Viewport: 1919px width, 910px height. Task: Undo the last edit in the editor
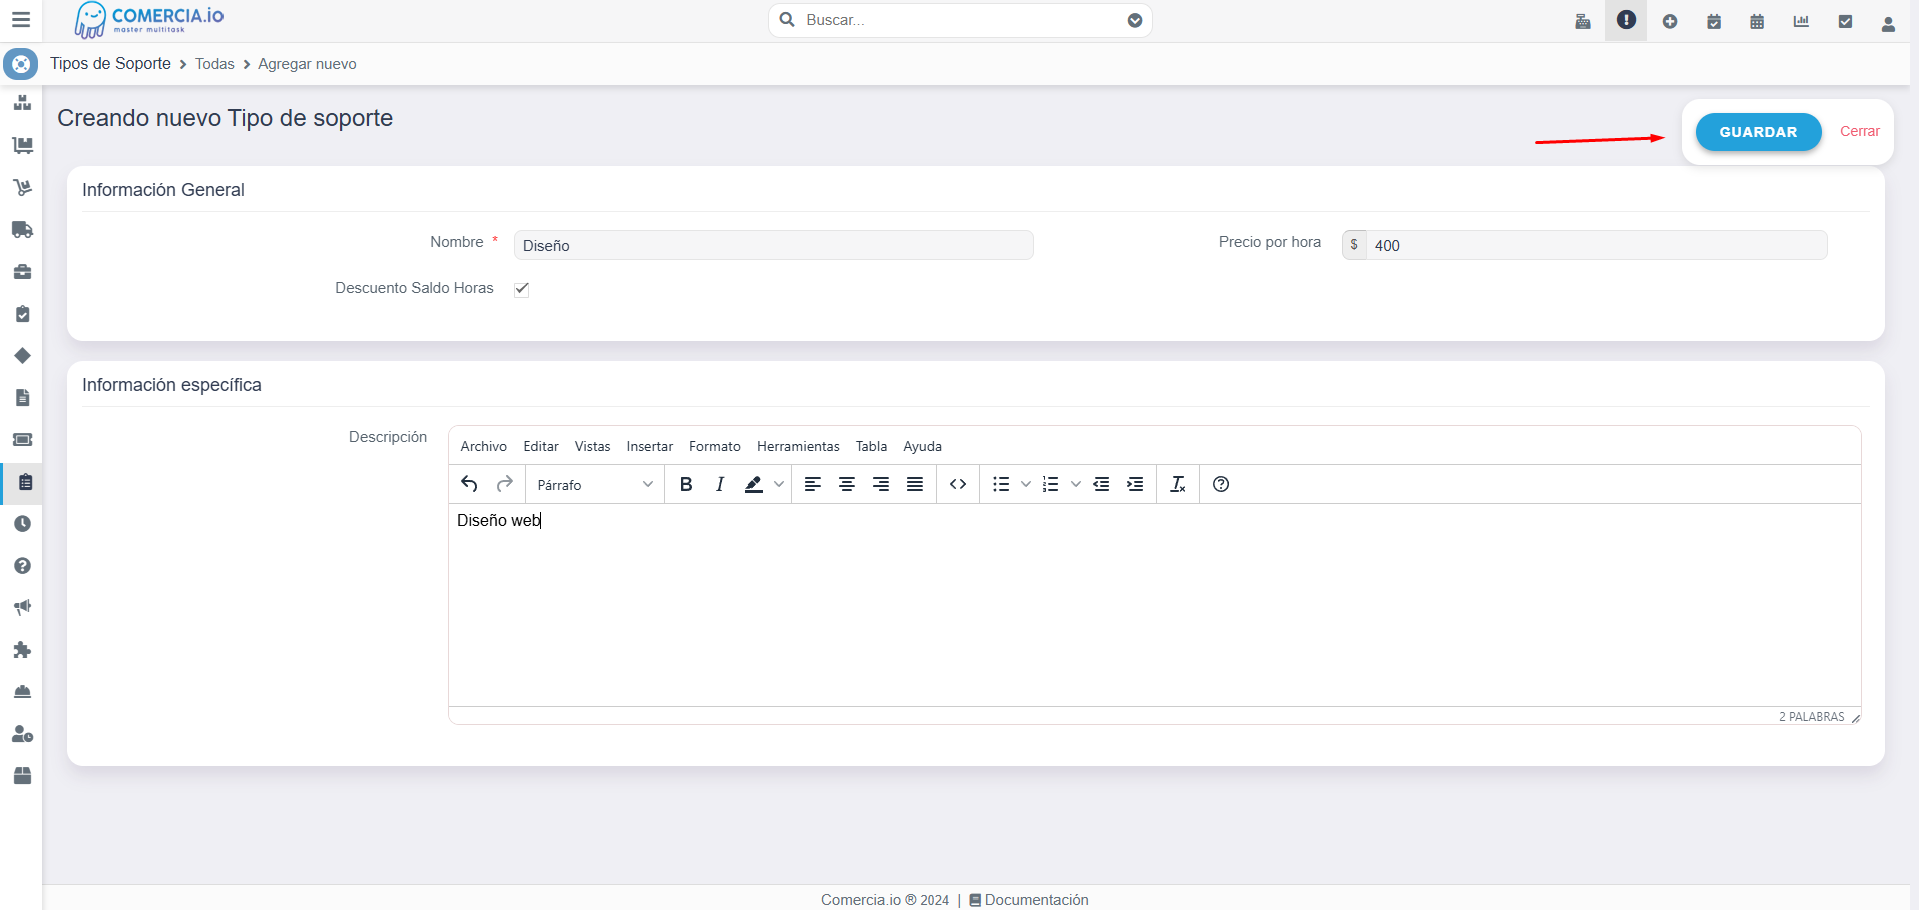click(x=469, y=484)
